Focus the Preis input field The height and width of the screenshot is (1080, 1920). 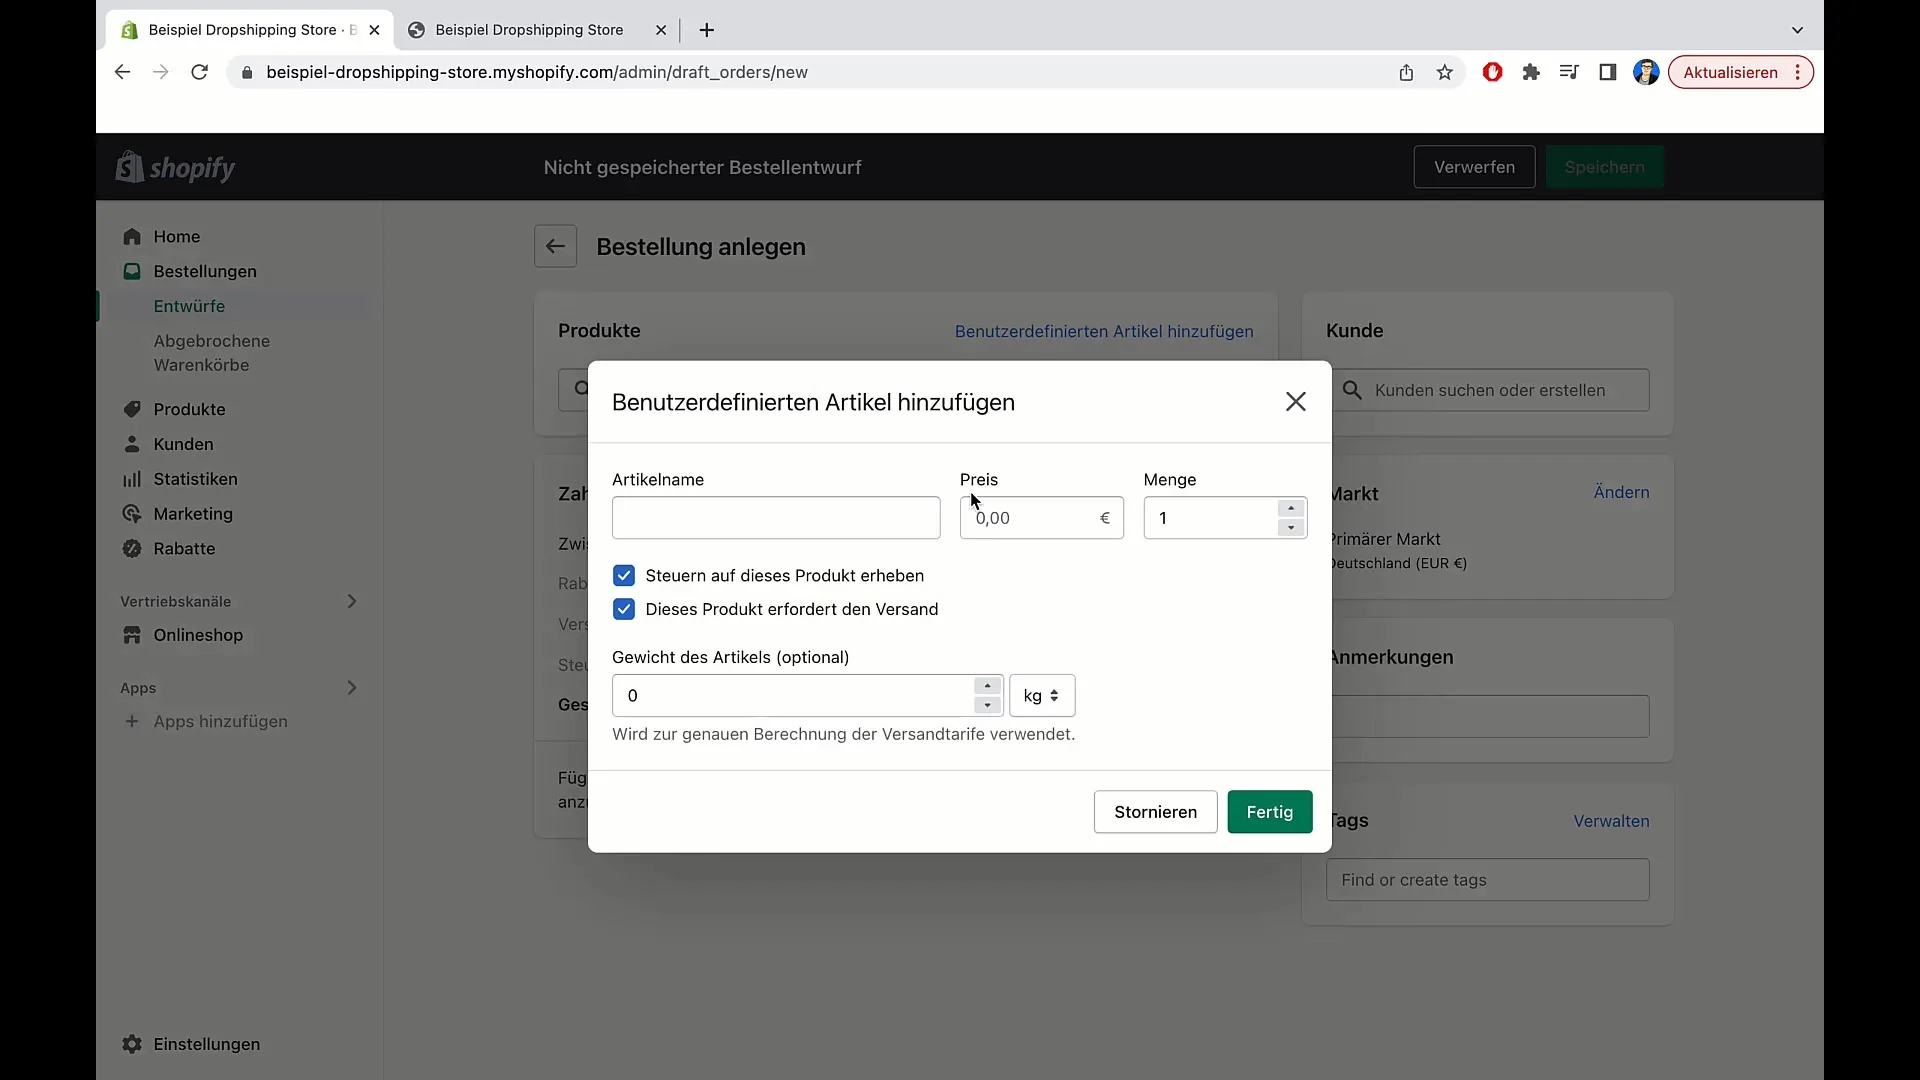pos(1041,518)
